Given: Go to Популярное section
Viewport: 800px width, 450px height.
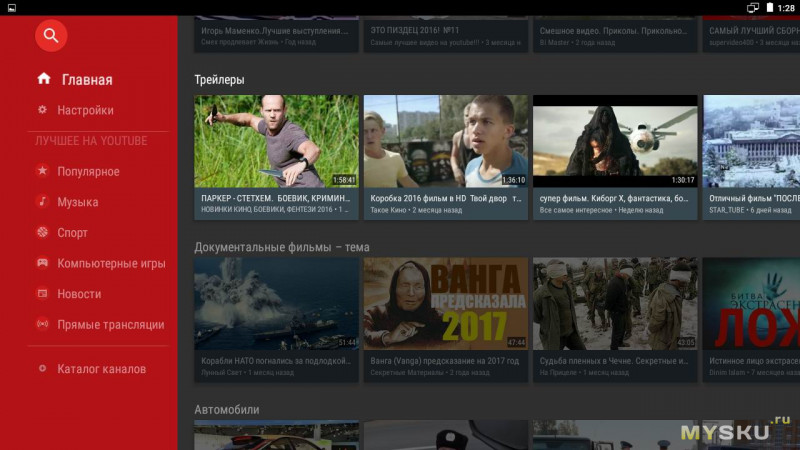Looking at the screenshot, I should (88, 171).
